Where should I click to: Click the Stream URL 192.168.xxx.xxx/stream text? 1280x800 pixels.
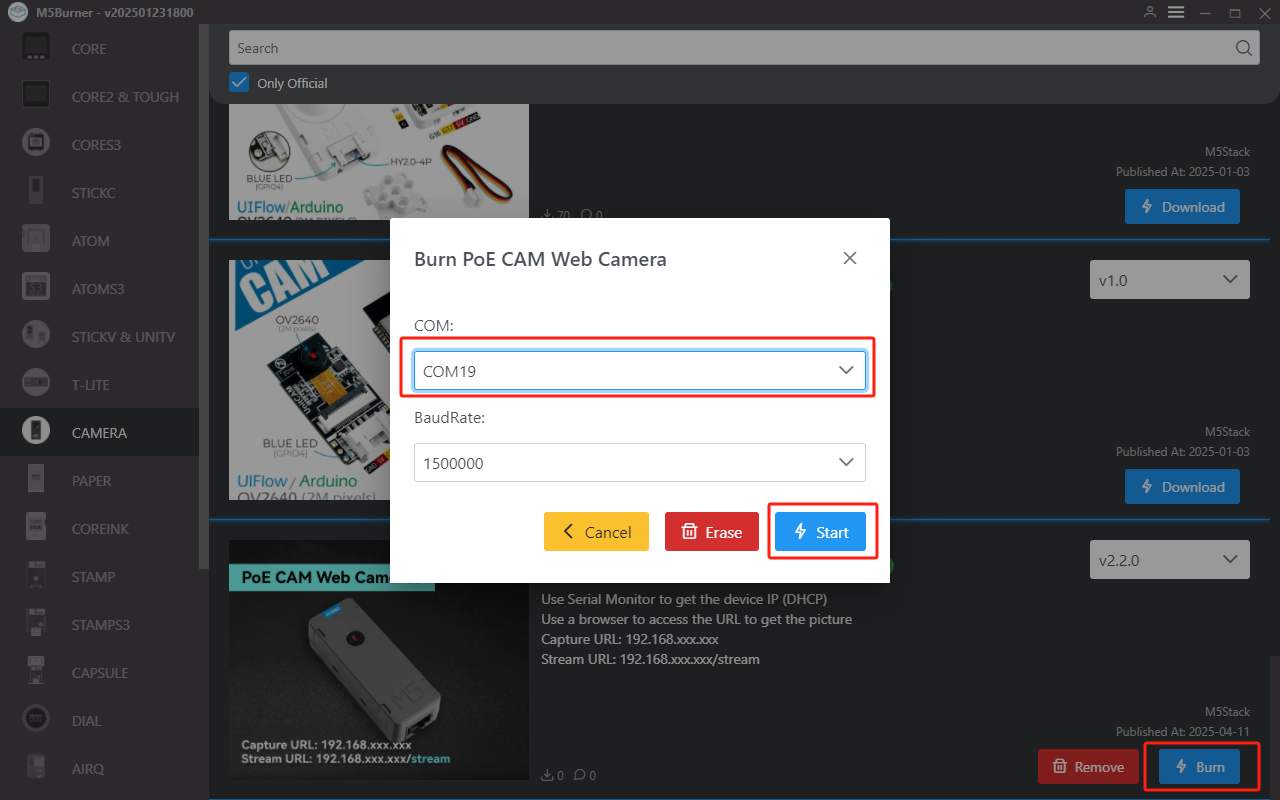(650, 659)
